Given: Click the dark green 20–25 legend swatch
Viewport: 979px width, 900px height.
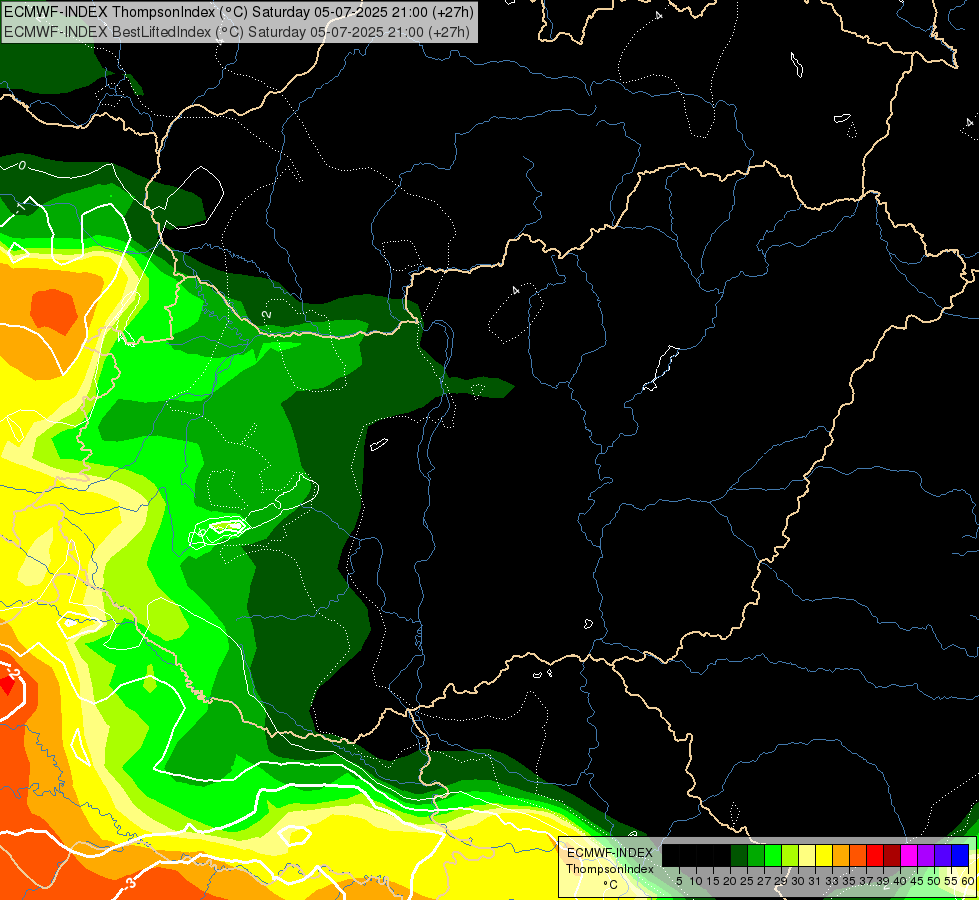Looking at the screenshot, I should tap(739, 855).
